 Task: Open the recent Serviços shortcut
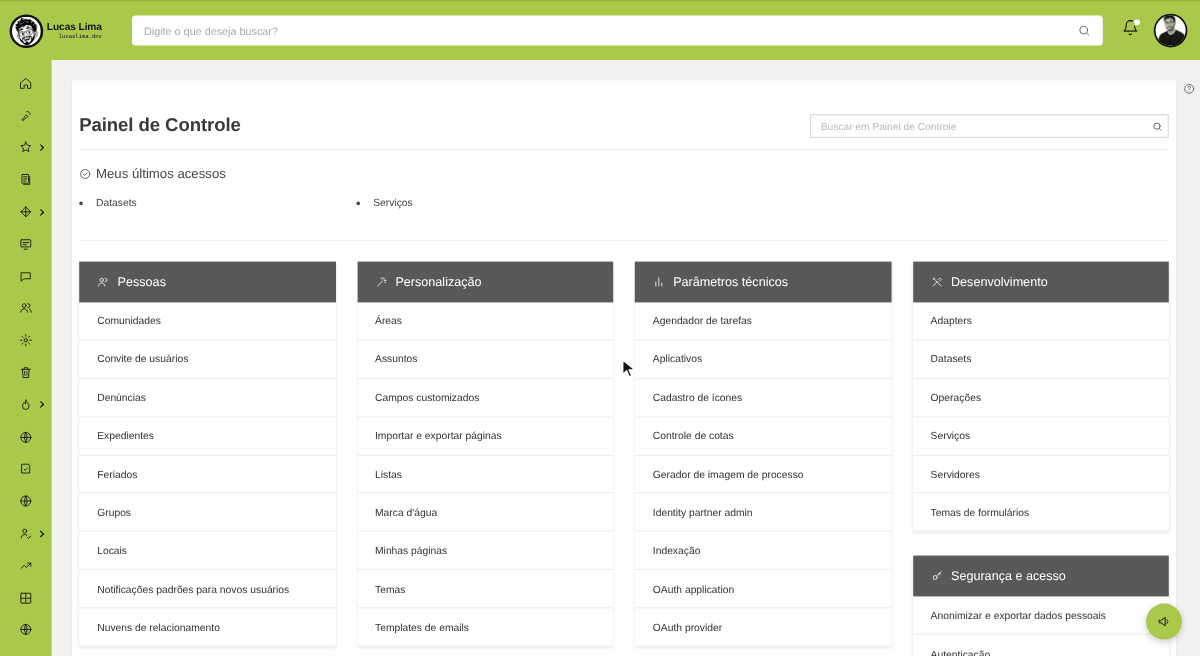tap(393, 202)
